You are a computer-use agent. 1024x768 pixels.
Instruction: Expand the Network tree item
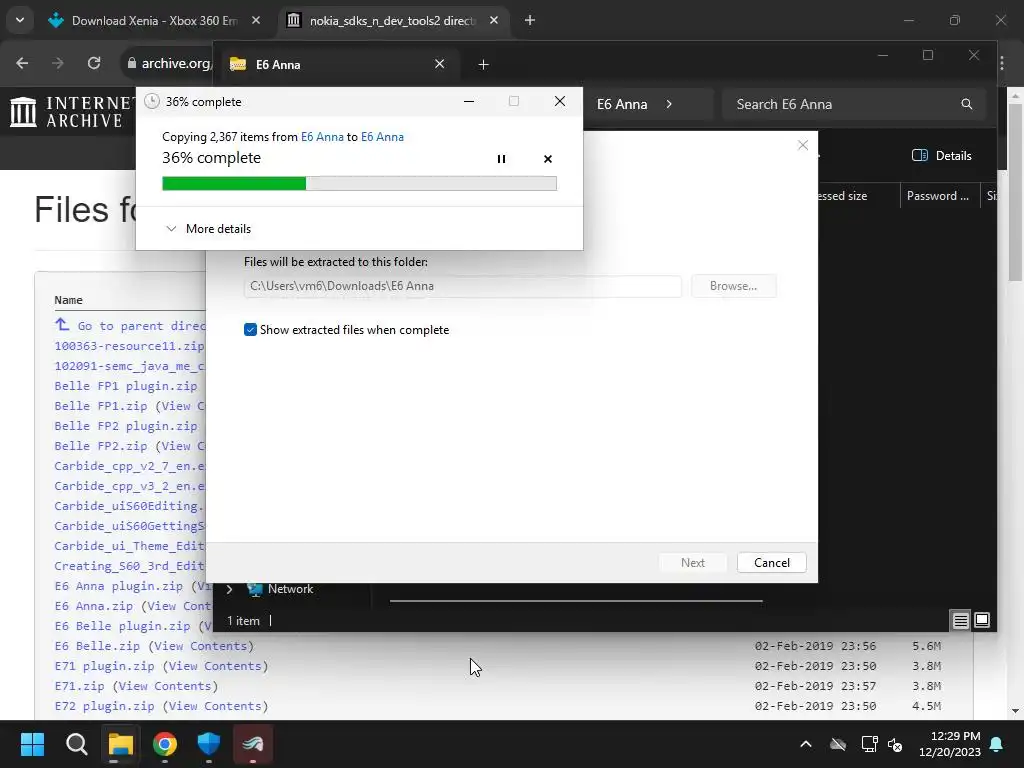[229, 589]
